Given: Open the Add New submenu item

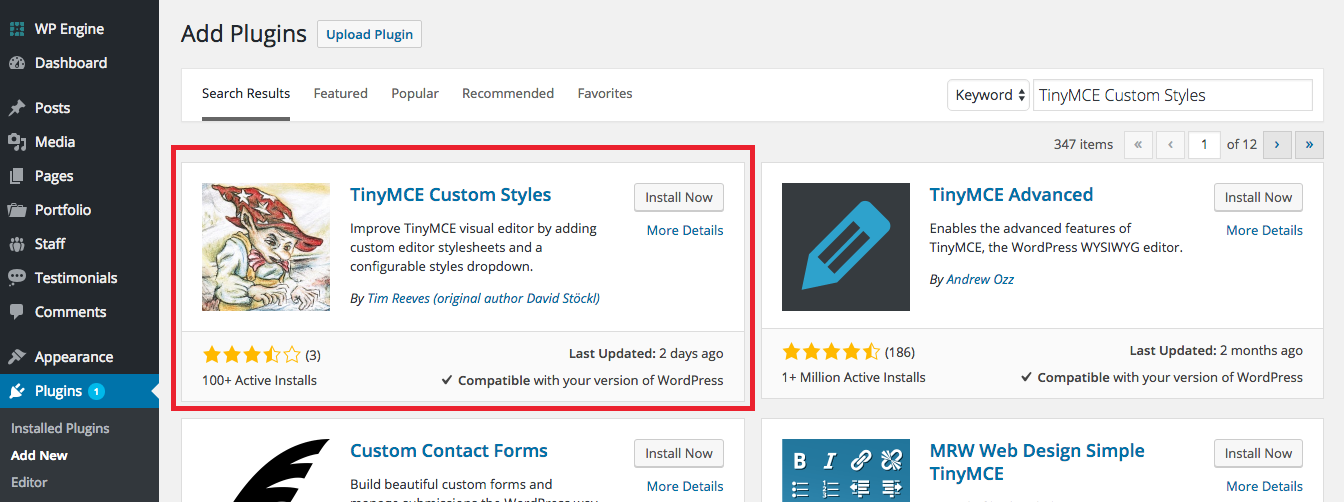Looking at the screenshot, I should point(39,455).
